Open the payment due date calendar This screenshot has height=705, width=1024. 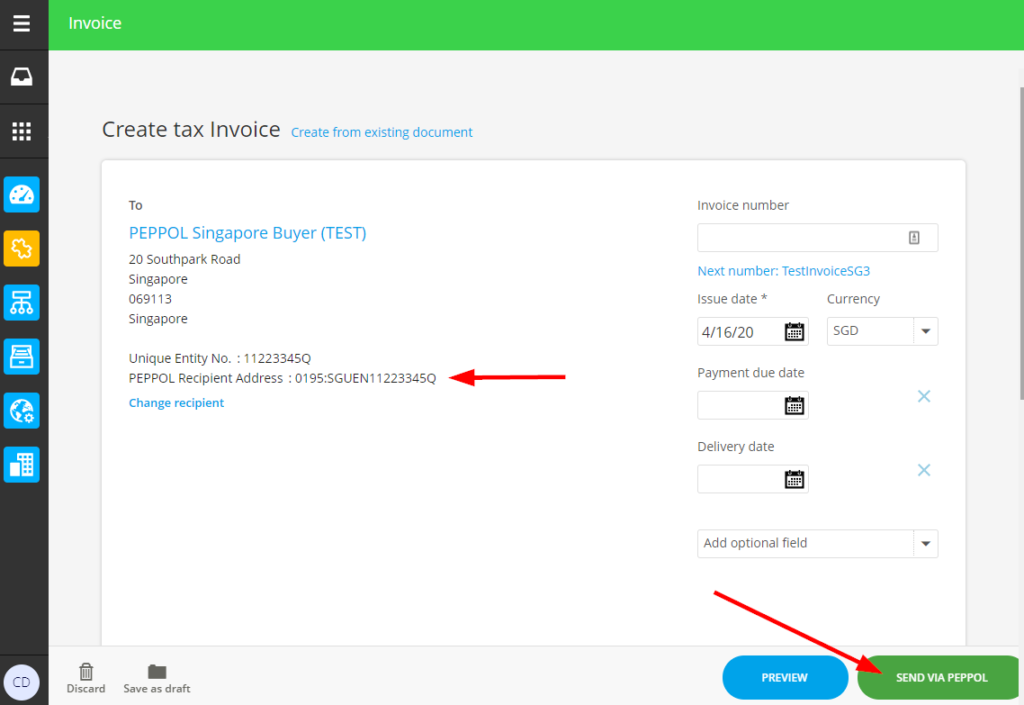[794, 405]
